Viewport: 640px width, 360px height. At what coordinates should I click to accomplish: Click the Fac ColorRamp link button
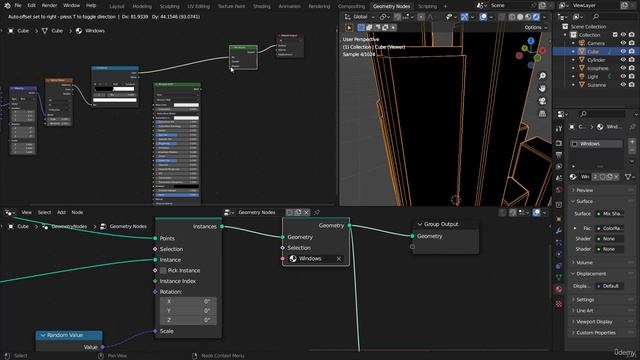pos(609,228)
